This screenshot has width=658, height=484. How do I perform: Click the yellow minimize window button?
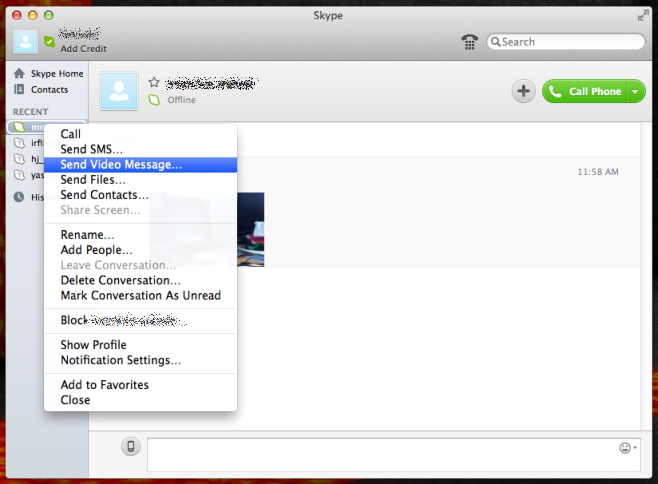tap(33, 16)
